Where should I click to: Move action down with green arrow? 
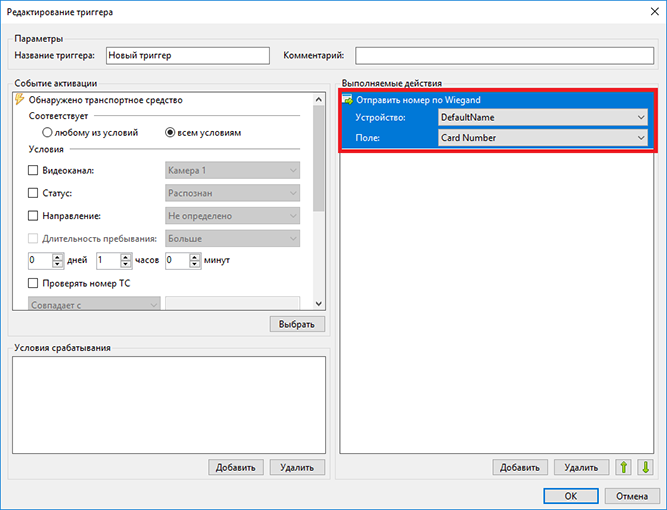click(645, 467)
